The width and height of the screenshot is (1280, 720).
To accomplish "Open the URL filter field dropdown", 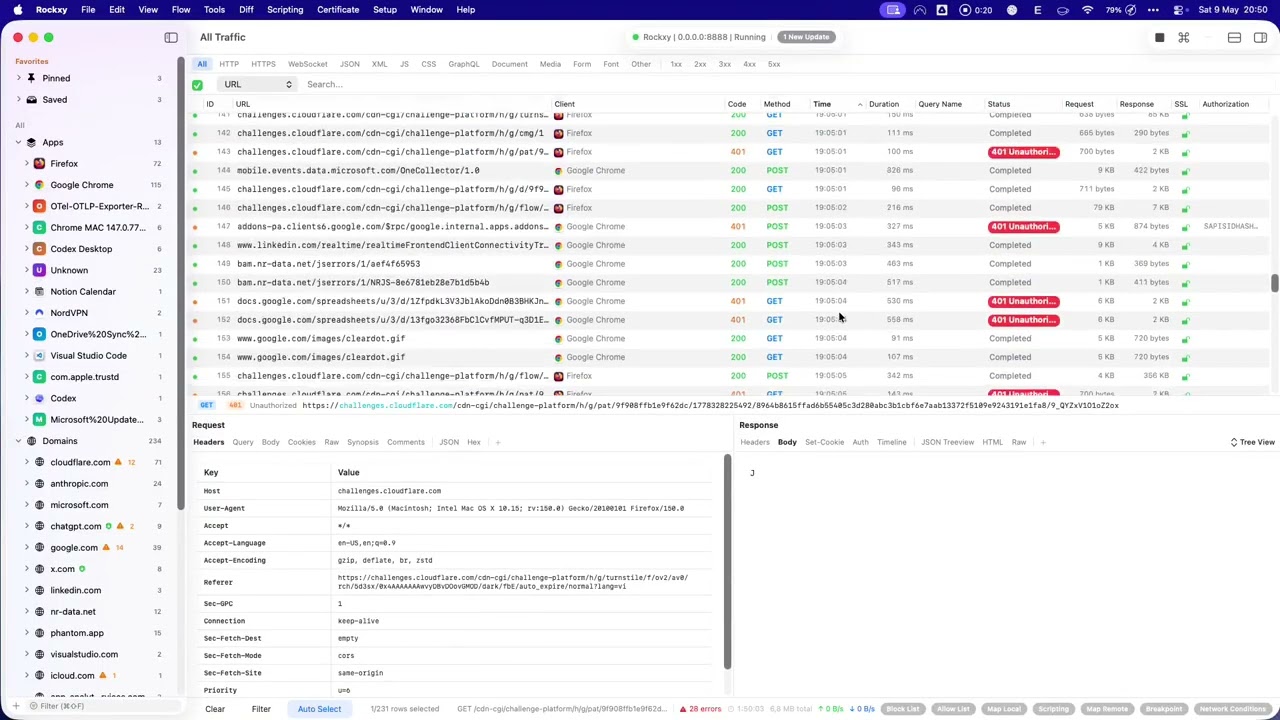I will pyautogui.click(x=258, y=85).
